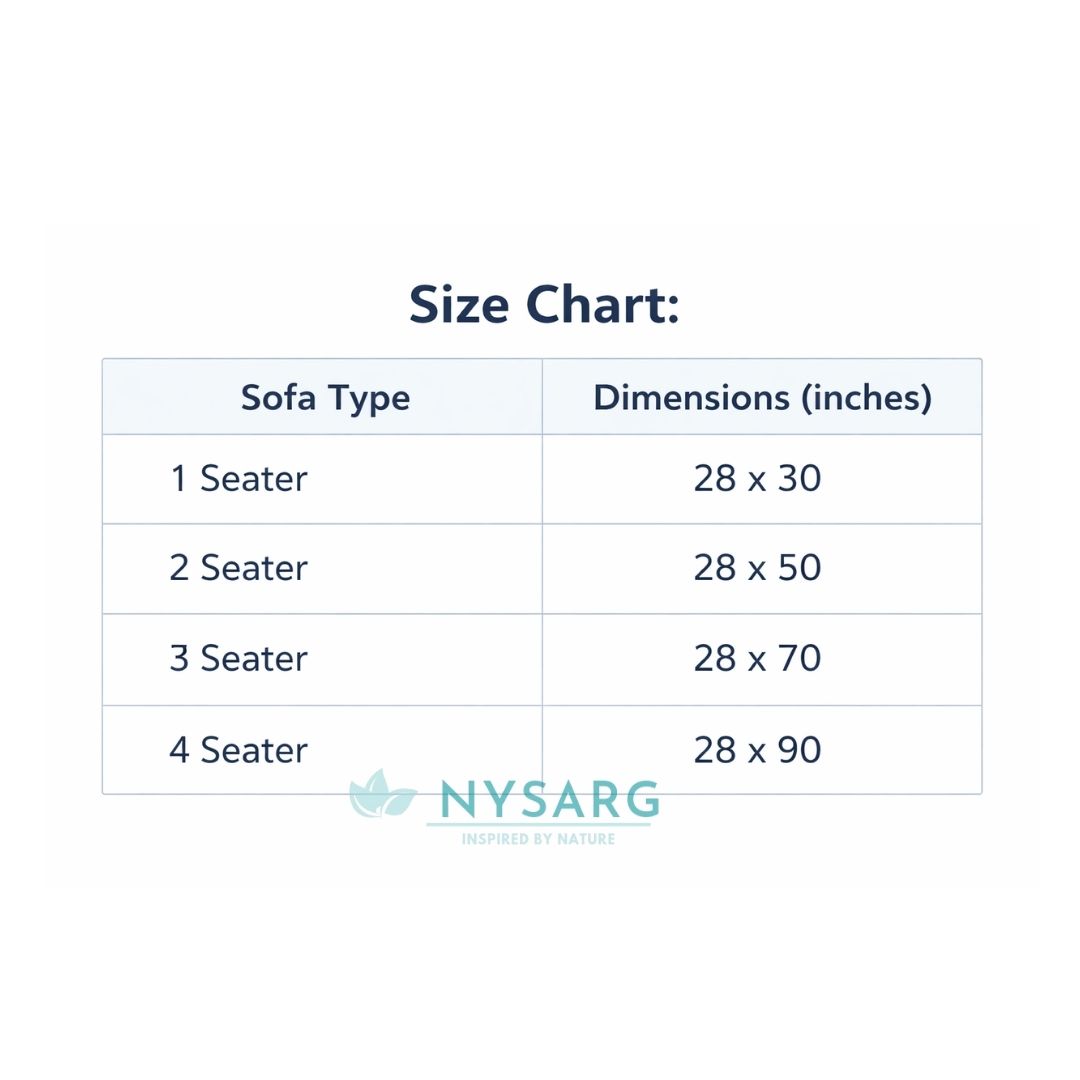Select the '2 Seater' row label

tap(239, 568)
